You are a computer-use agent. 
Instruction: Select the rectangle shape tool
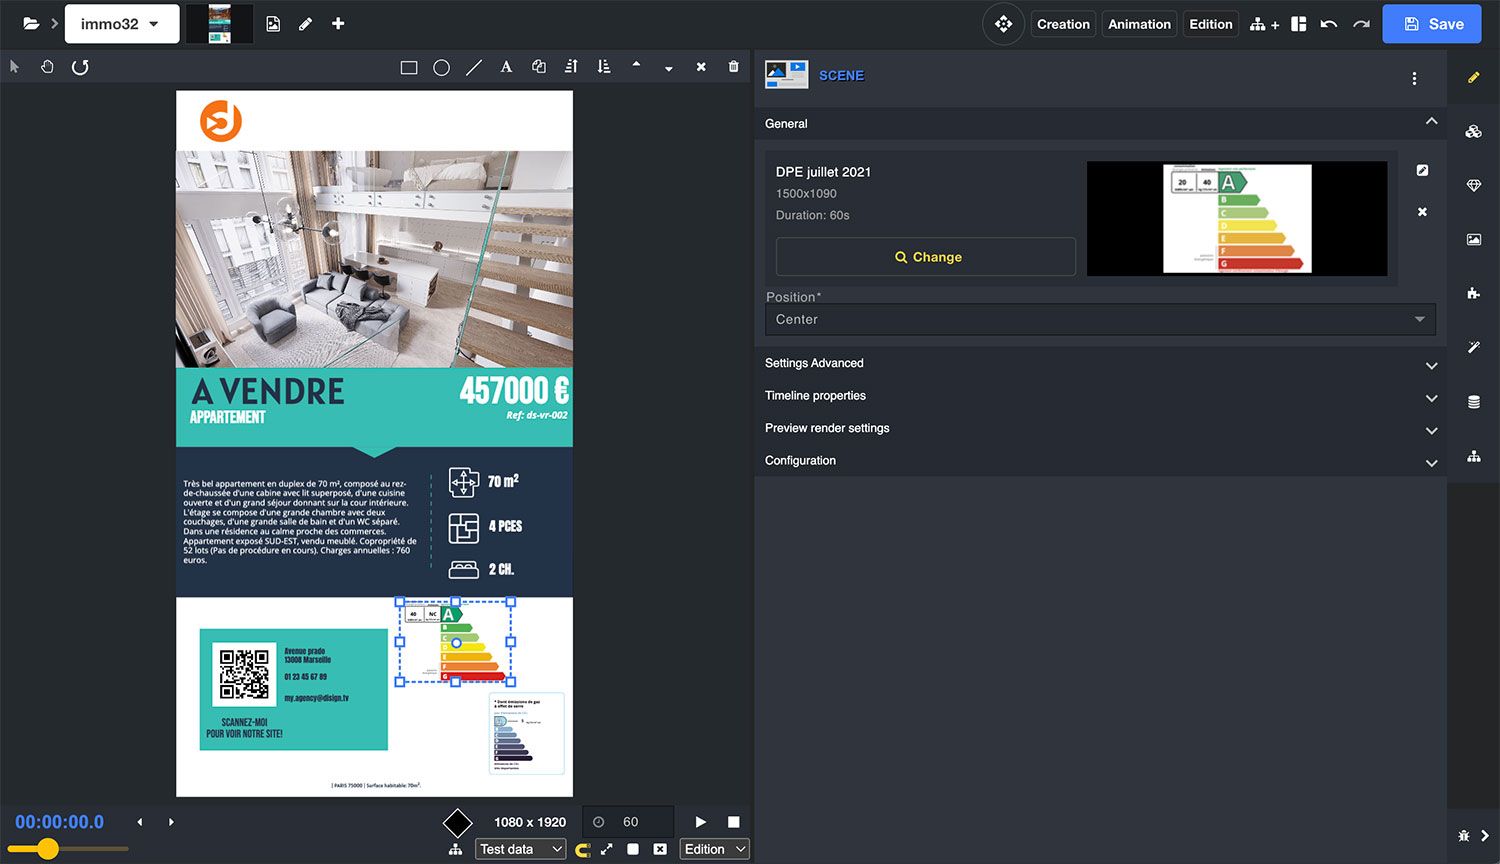pos(409,67)
